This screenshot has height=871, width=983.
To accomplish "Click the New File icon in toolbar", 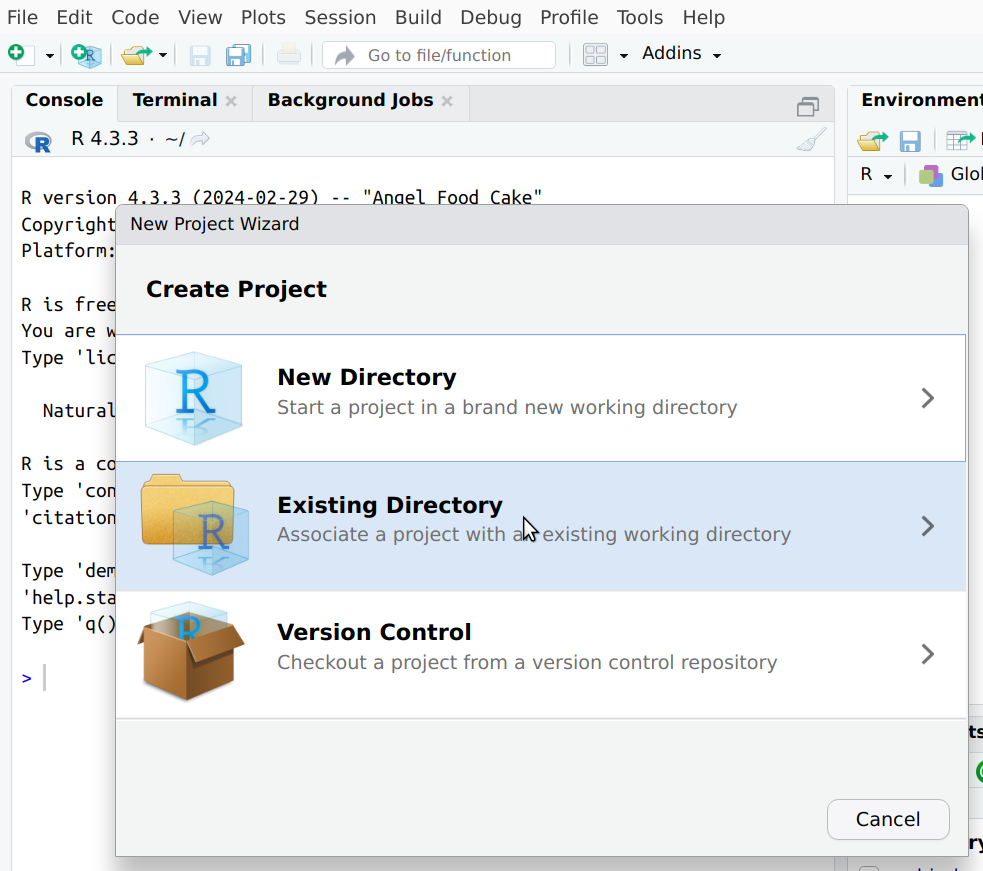I will [18, 54].
